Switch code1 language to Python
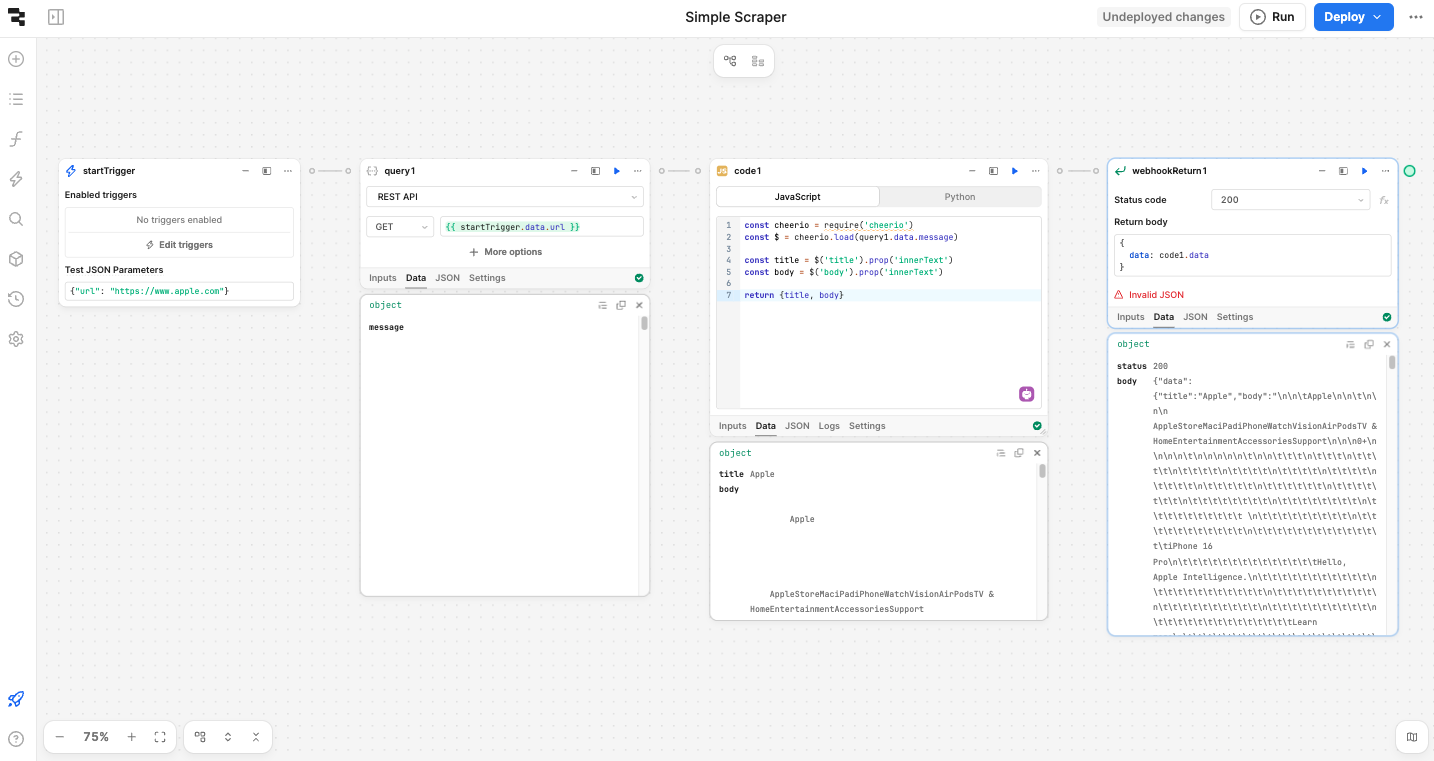 (959, 197)
